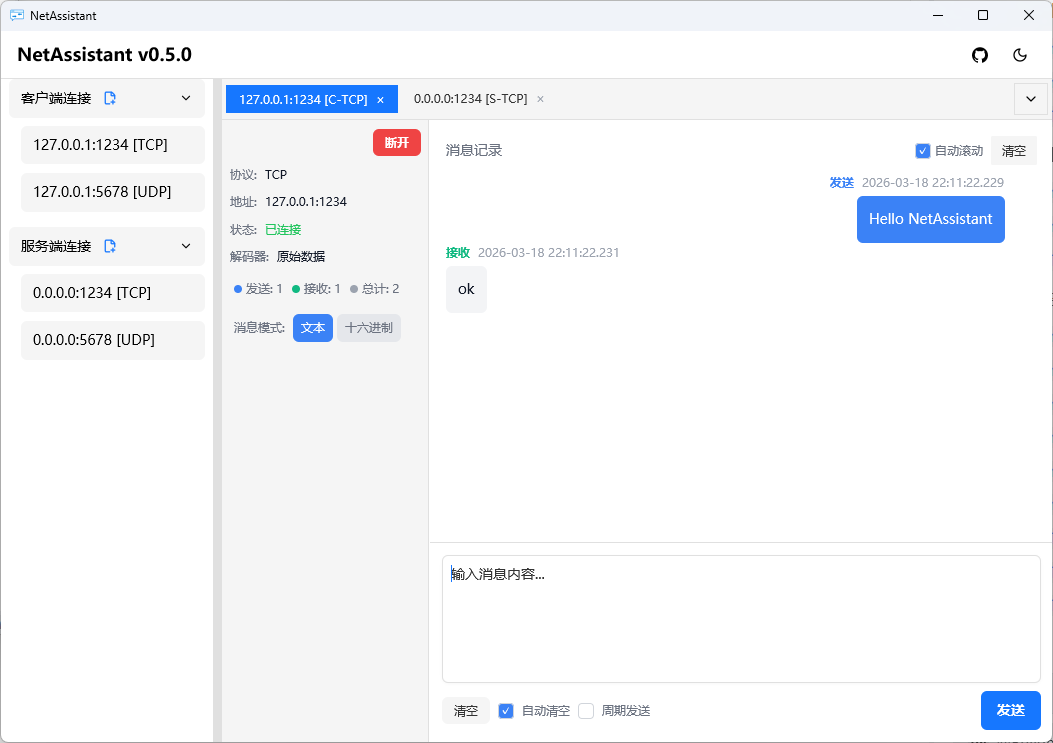Click inside the message input box
This screenshot has height=743, width=1053.
(x=740, y=620)
